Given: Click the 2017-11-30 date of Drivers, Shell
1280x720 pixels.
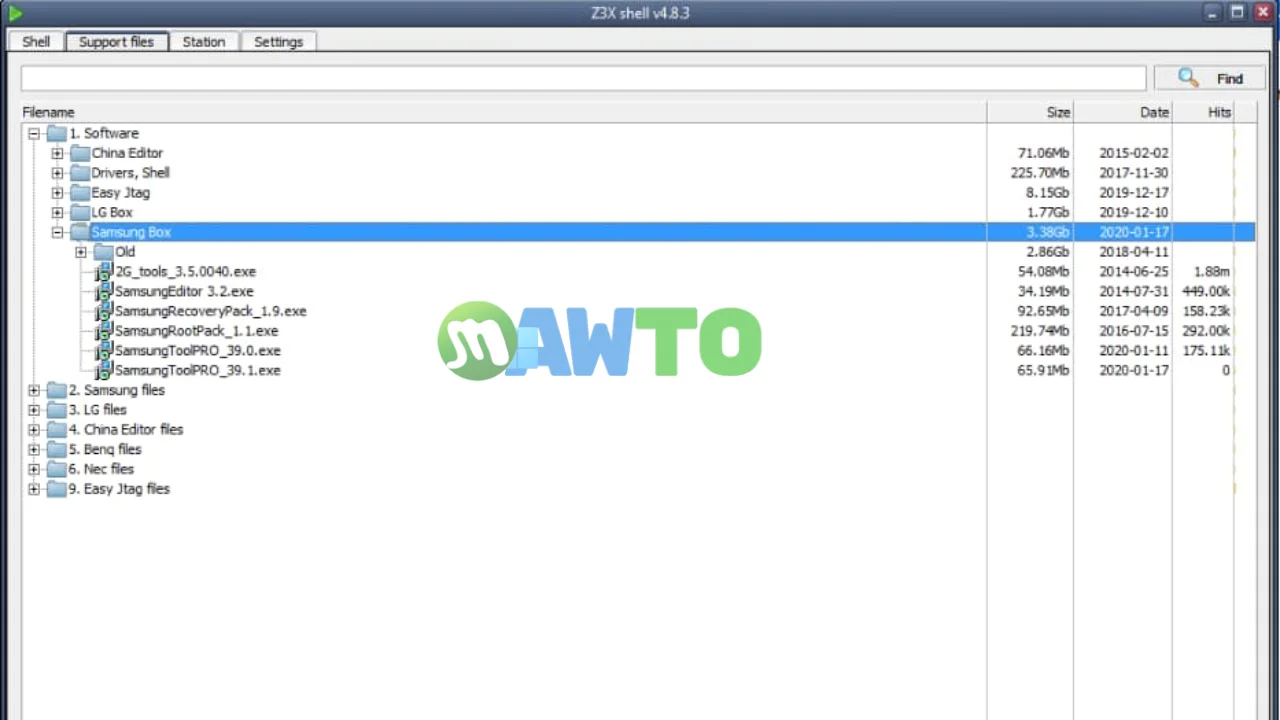Looking at the screenshot, I should (x=1134, y=173).
